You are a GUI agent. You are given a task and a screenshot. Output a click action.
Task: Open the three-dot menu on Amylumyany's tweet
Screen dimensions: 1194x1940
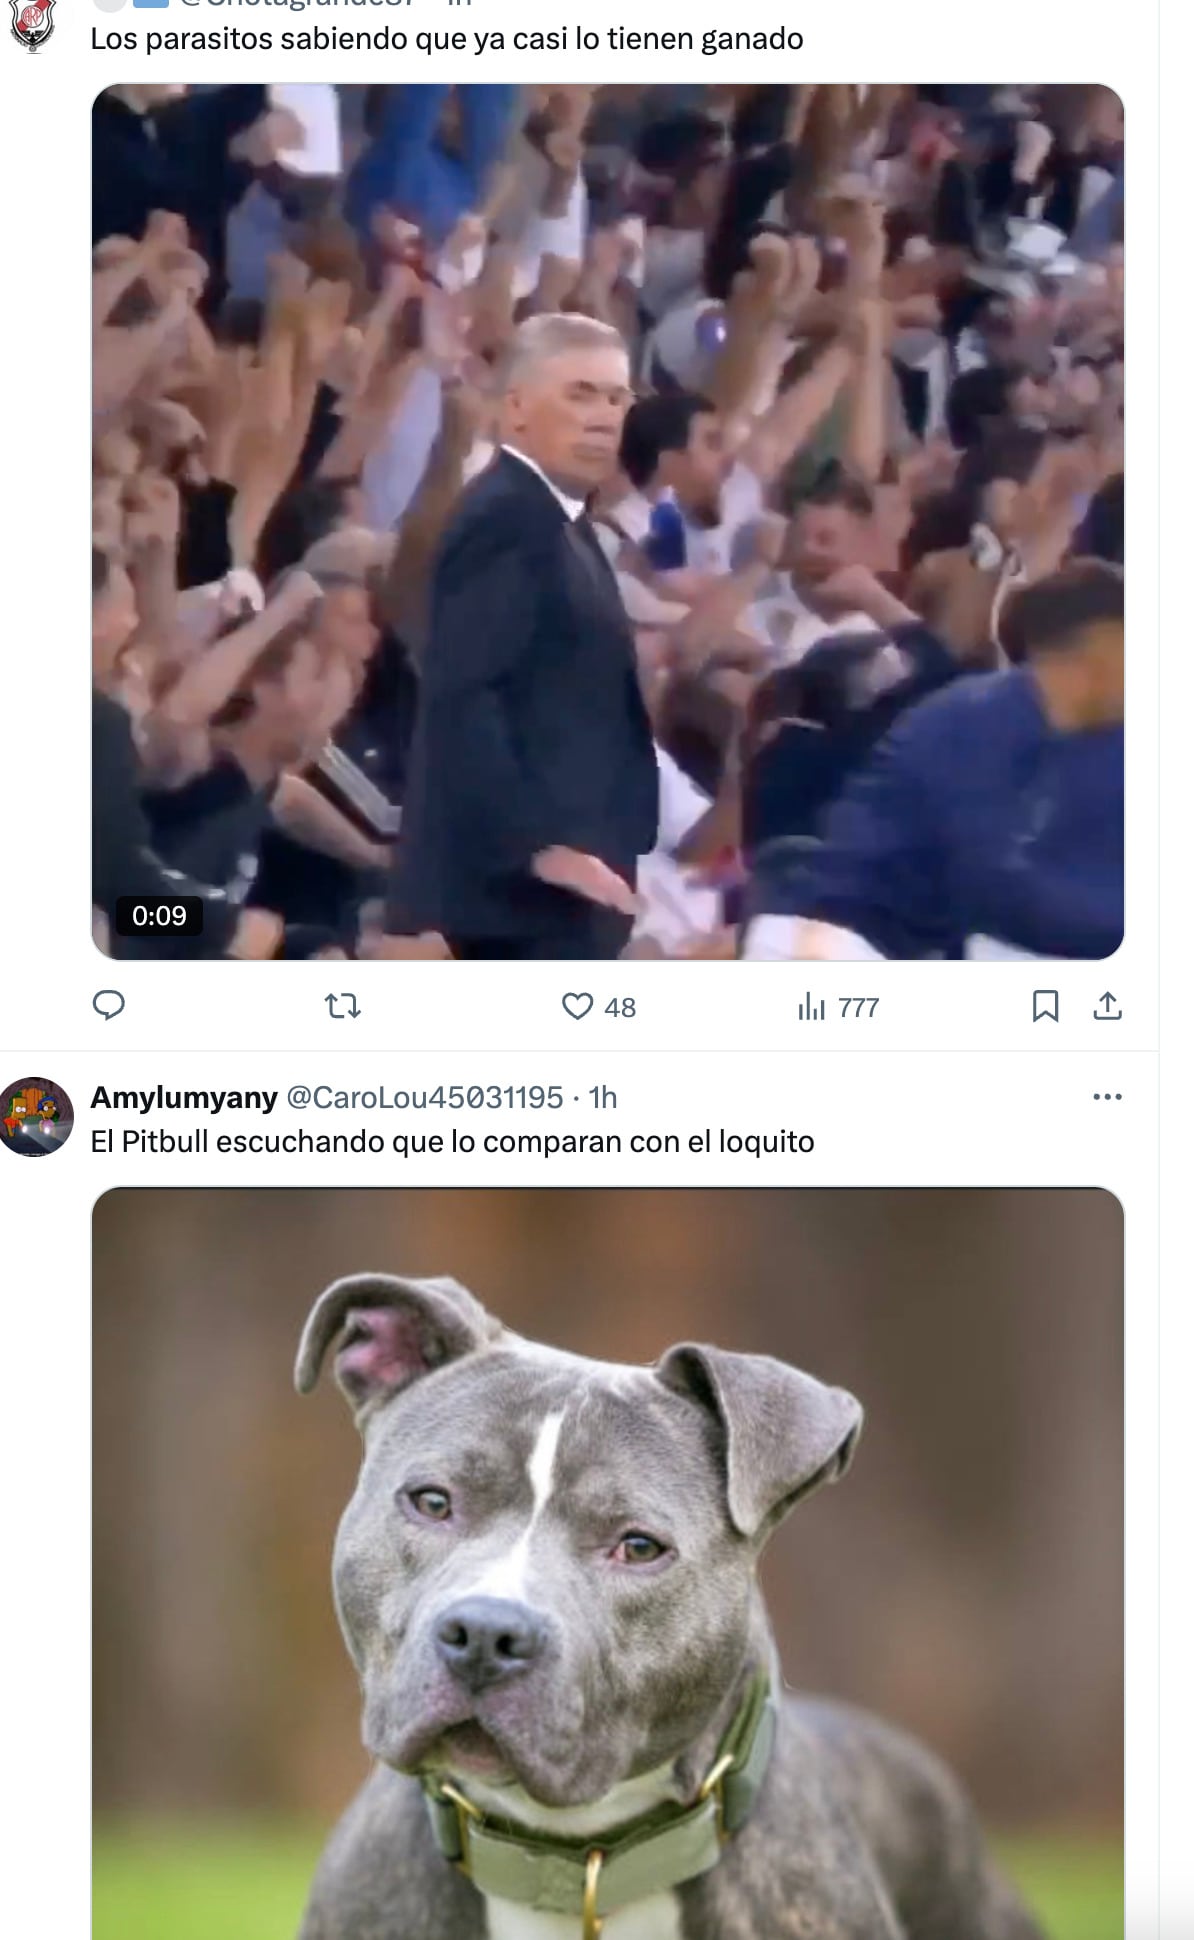pyautogui.click(x=1107, y=1097)
